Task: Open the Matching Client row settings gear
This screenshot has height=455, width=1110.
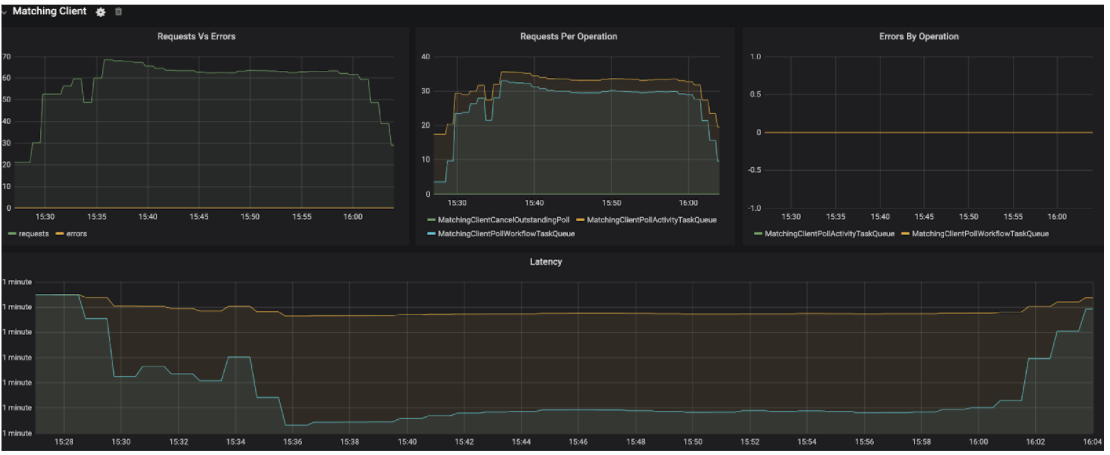Action: click(x=101, y=12)
